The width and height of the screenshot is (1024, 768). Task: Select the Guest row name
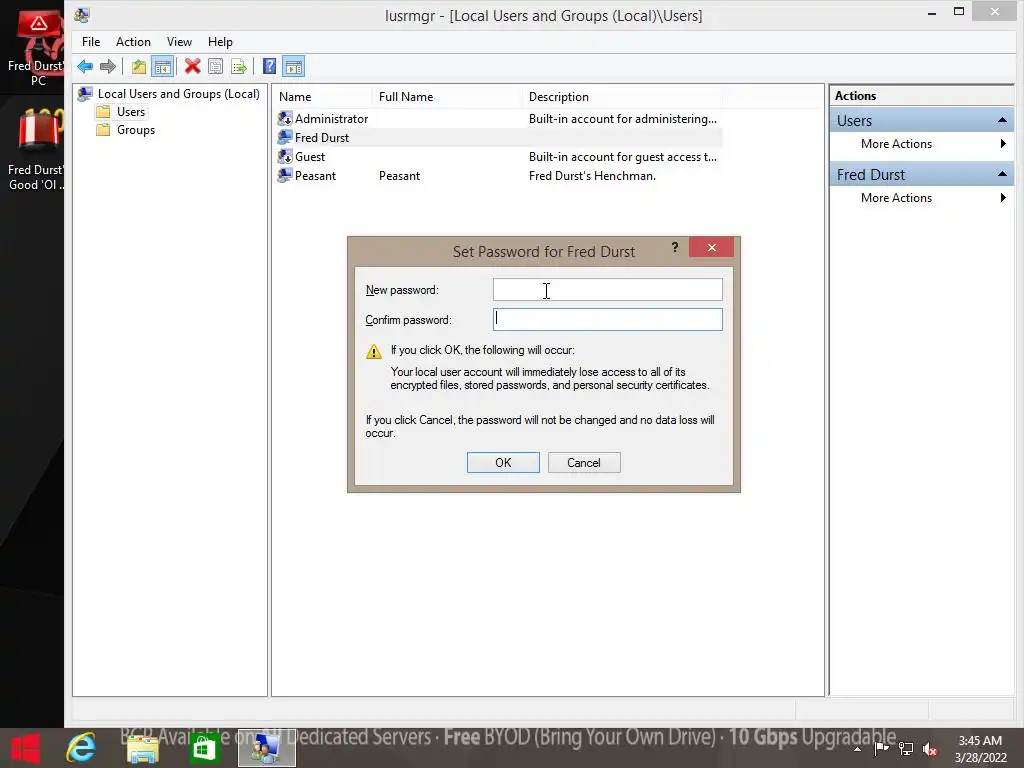pyautogui.click(x=310, y=157)
